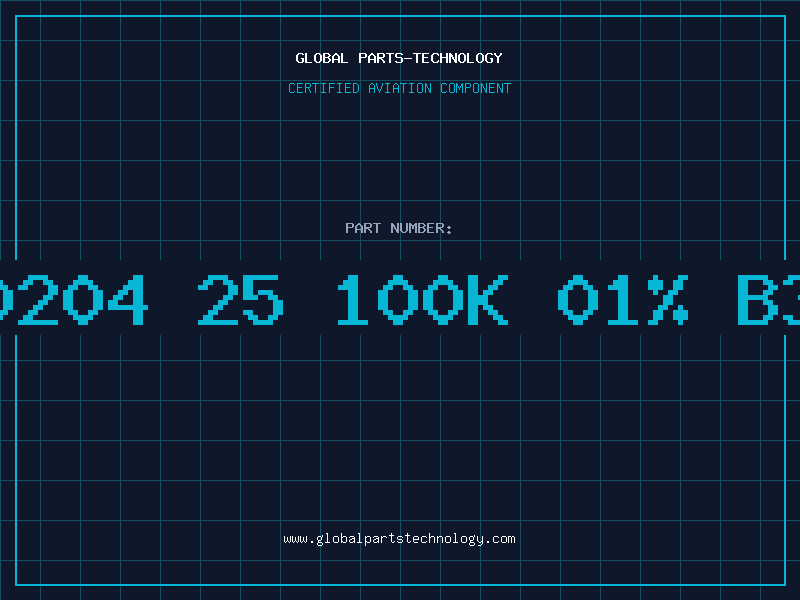Click the large letter B near right edge
800x600 pixels.
[758, 300]
